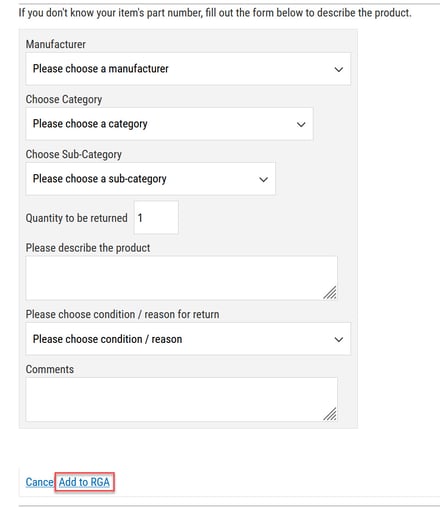This screenshot has height=507, width=440.
Task: Click the Choose Sub-Category label
Action: (x=74, y=154)
